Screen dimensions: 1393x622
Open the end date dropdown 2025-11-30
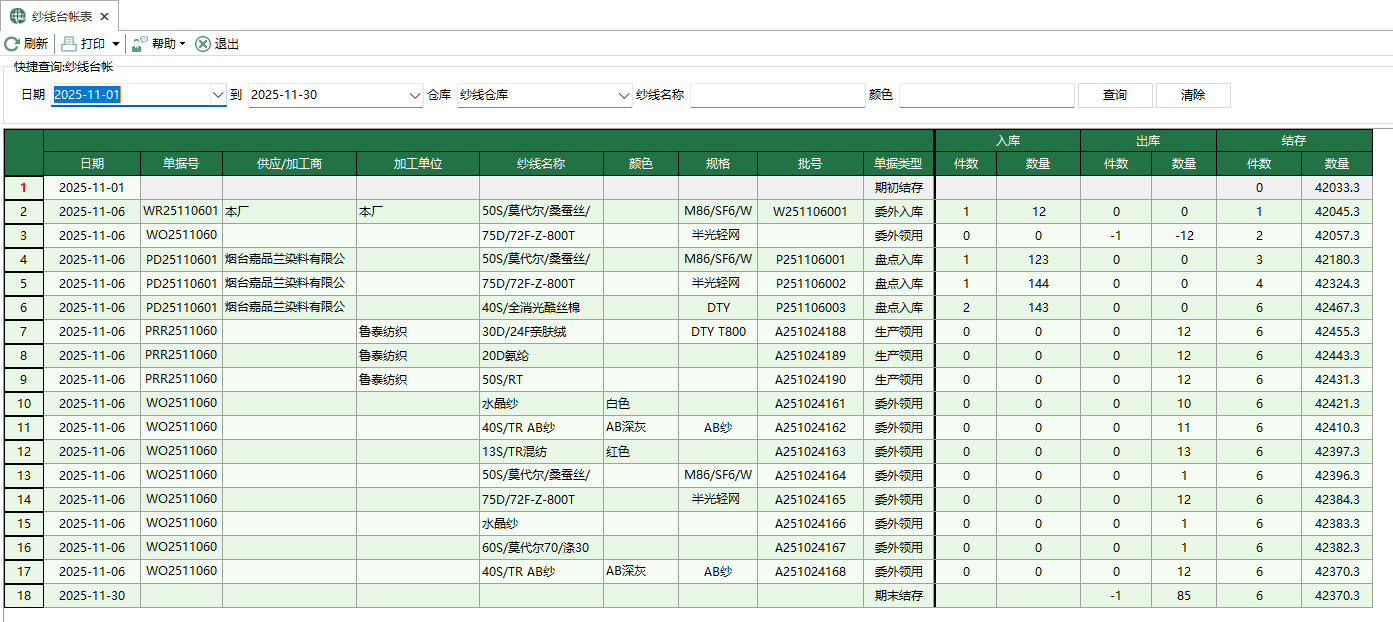pyautogui.click(x=416, y=95)
